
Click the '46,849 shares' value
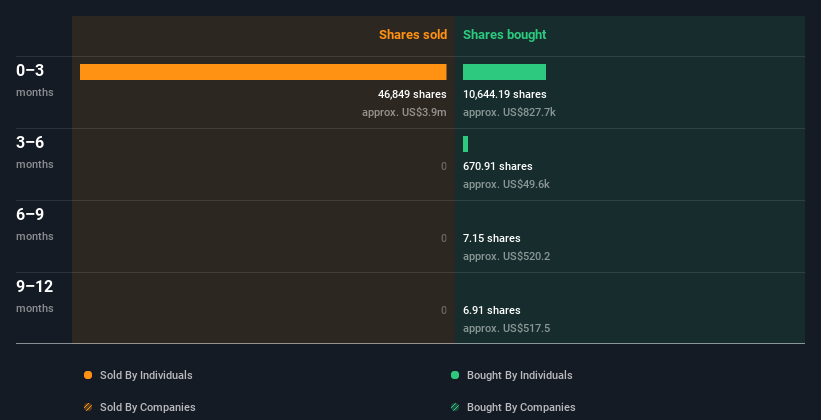point(412,94)
